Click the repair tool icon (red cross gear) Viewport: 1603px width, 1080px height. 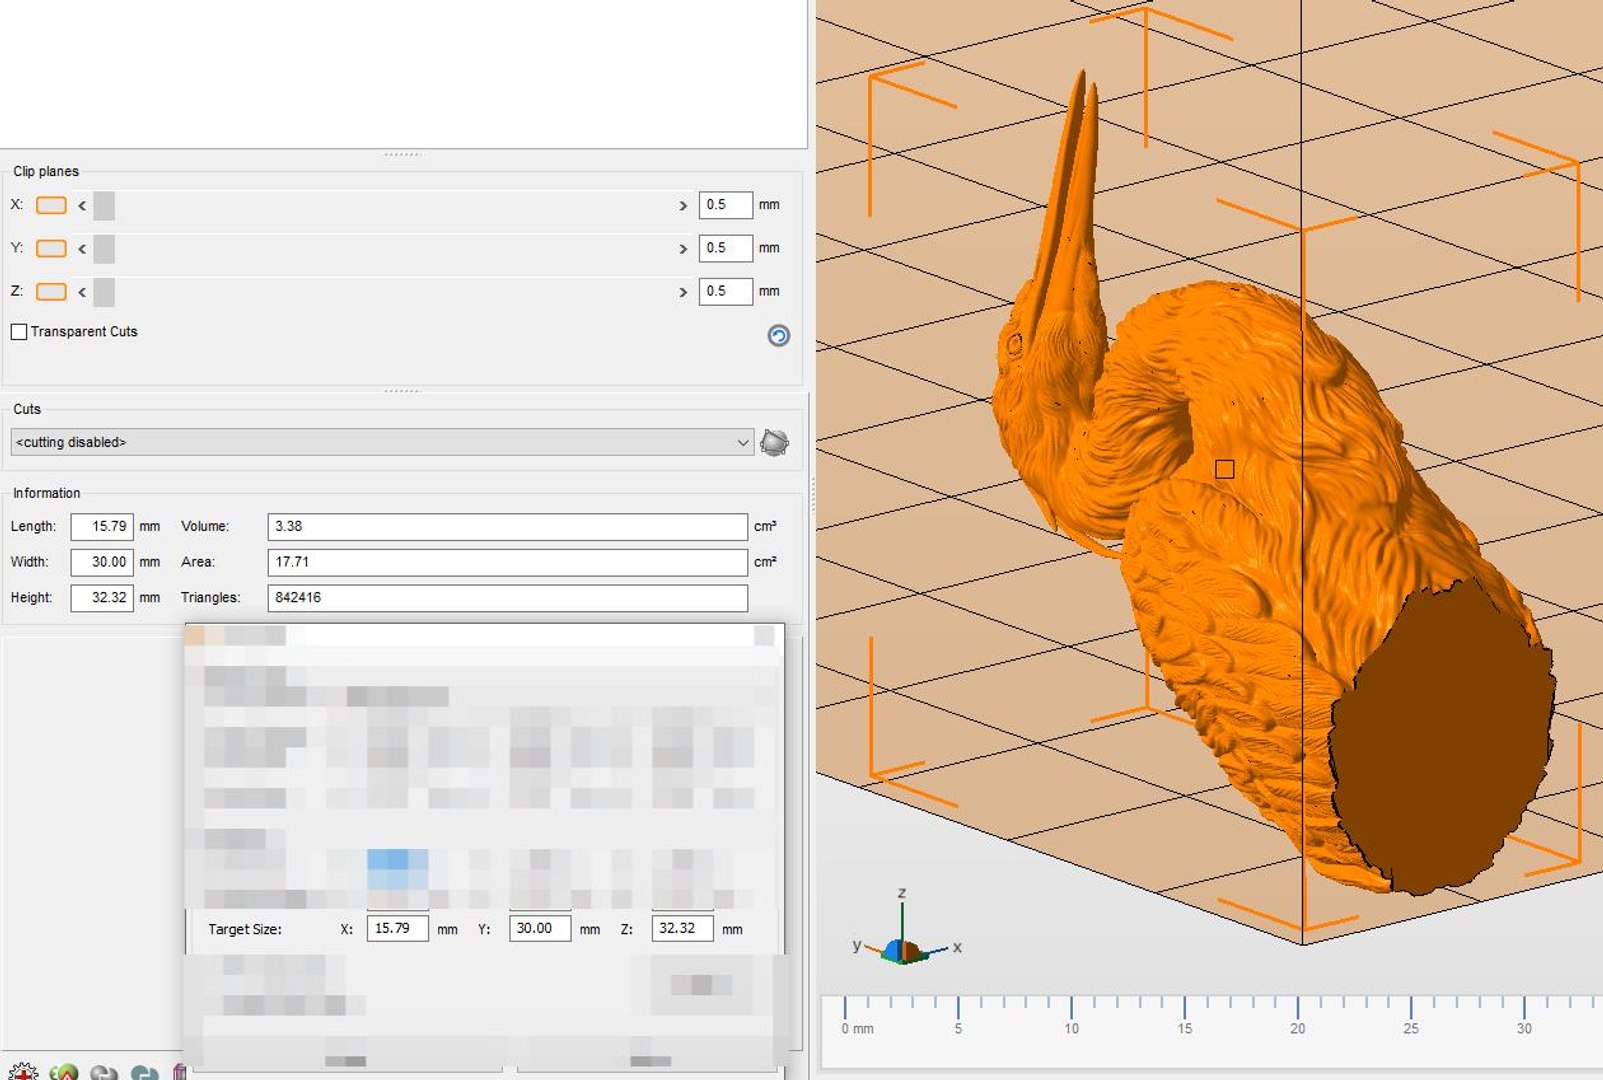pyautogui.click(x=21, y=1072)
